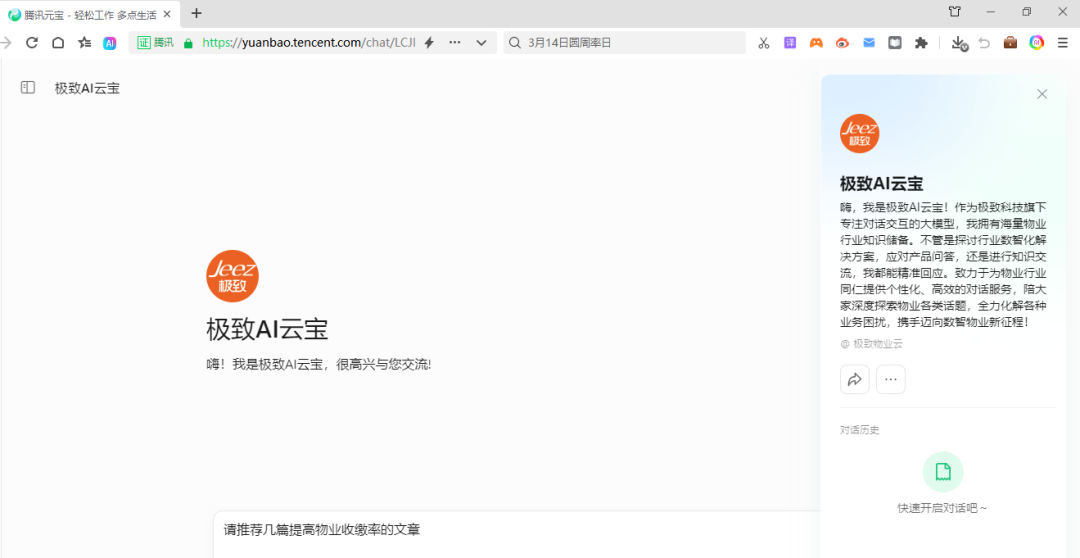Screen dimensions: 1080x558
Task: Click the large Jeez logo in chat area
Action: tap(233, 276)
